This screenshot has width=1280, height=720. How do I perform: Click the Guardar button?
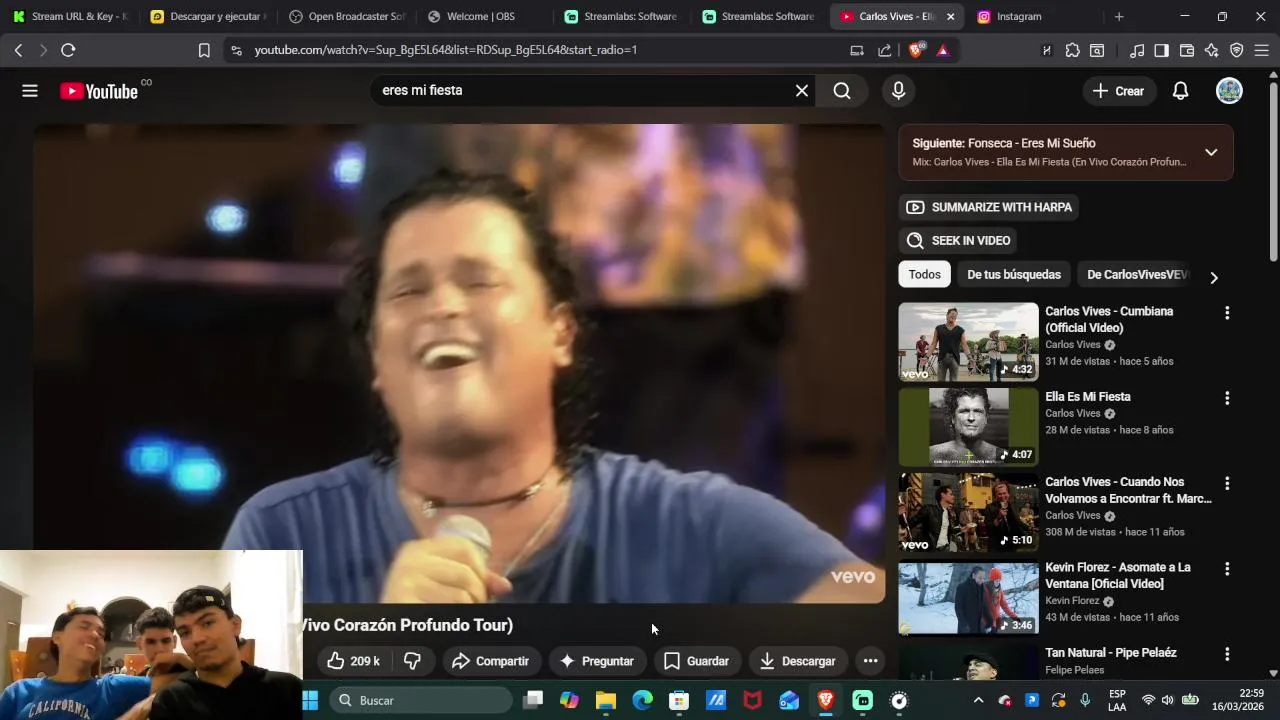click(697, 661)
